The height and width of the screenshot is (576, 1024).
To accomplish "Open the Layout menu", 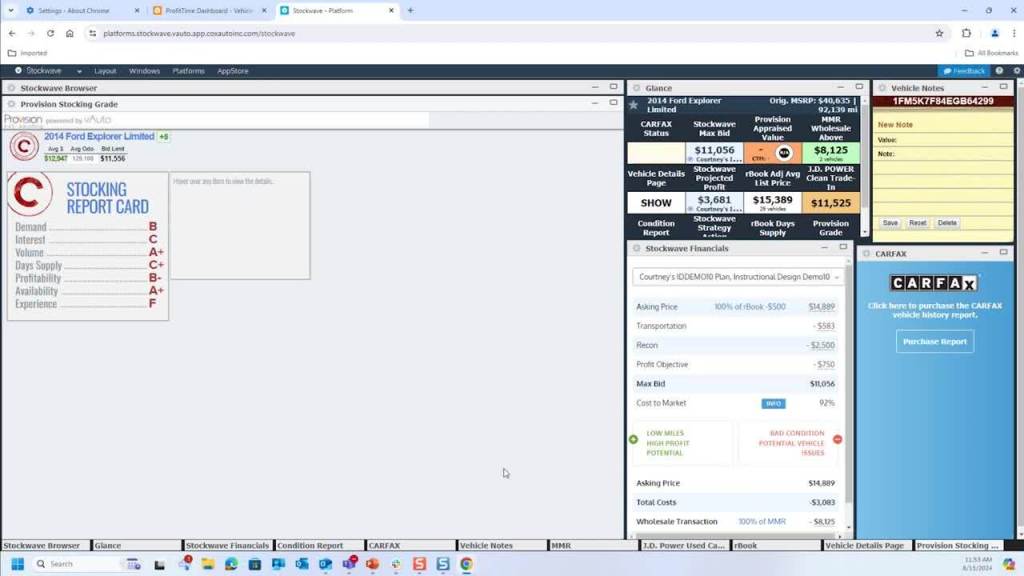I will (x=105, y=71).
